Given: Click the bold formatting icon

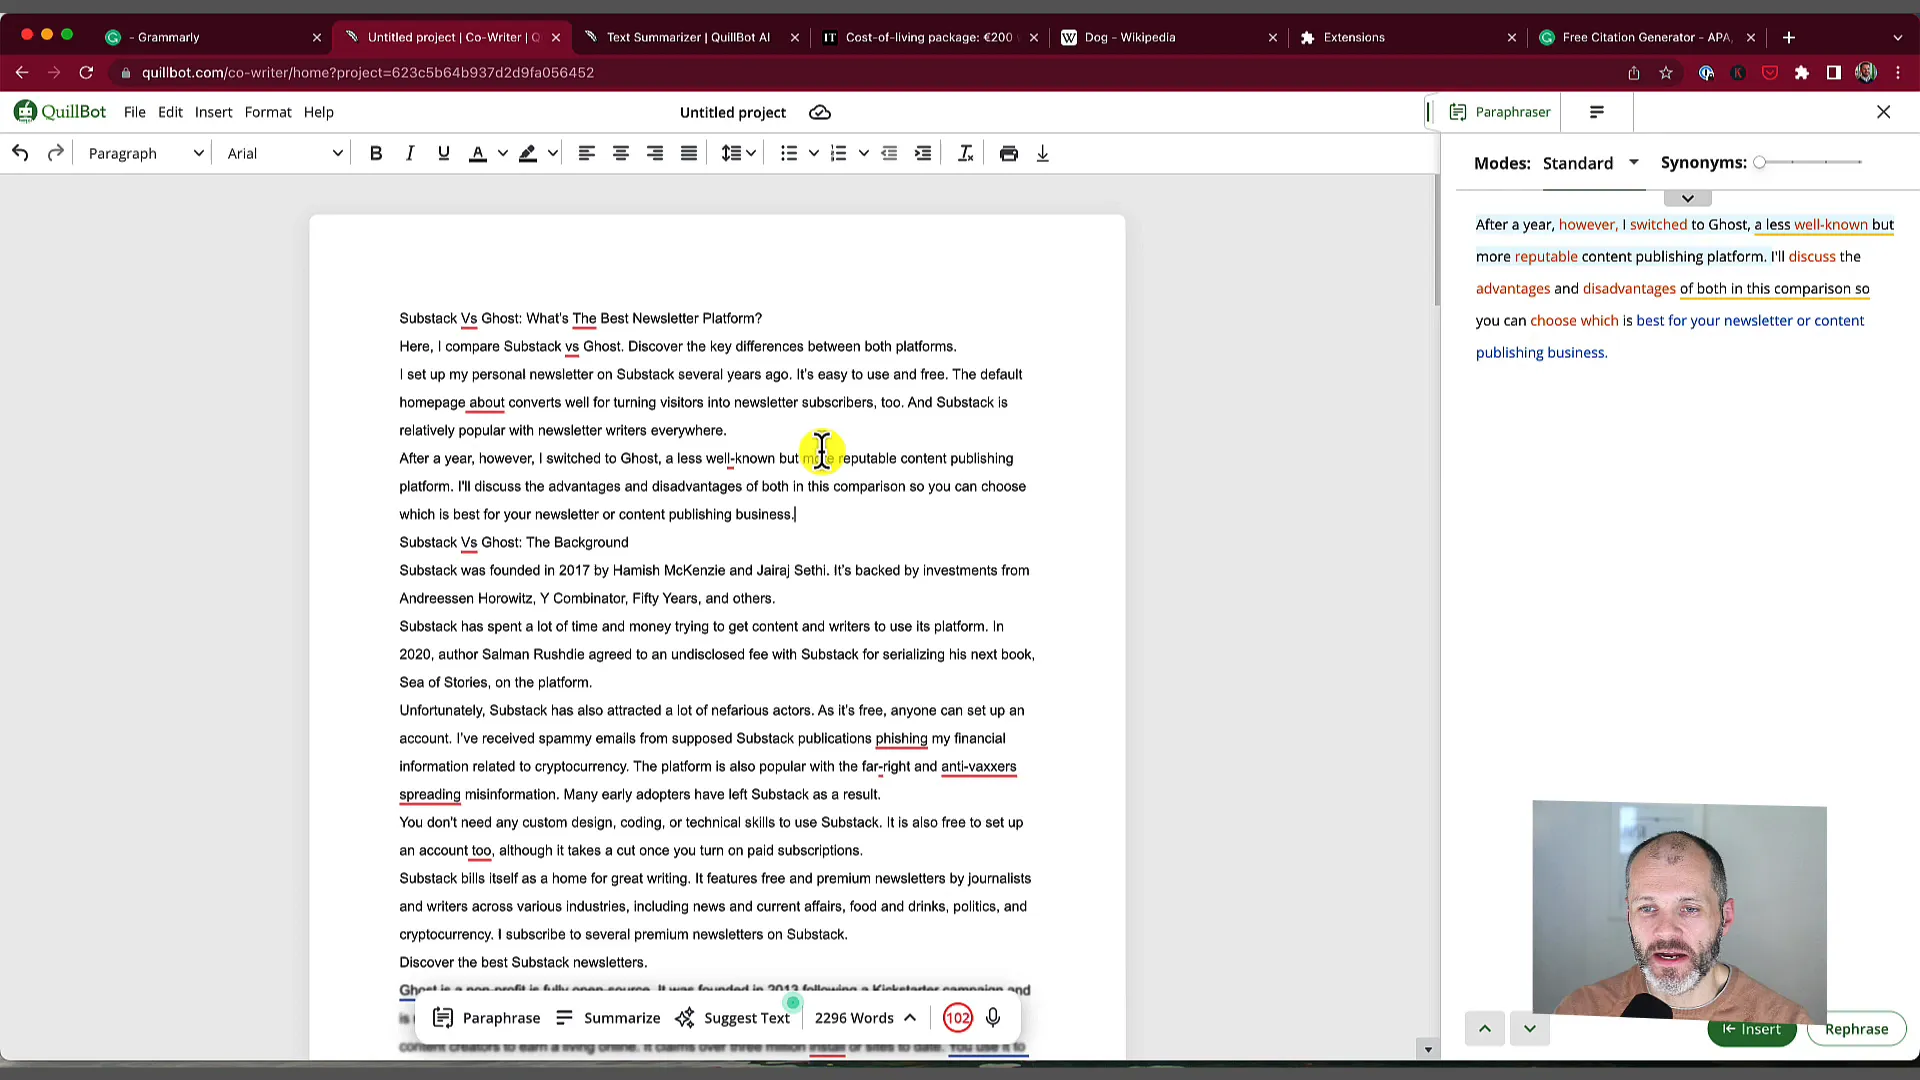Looking at the screenshot, I should (376, 153).
